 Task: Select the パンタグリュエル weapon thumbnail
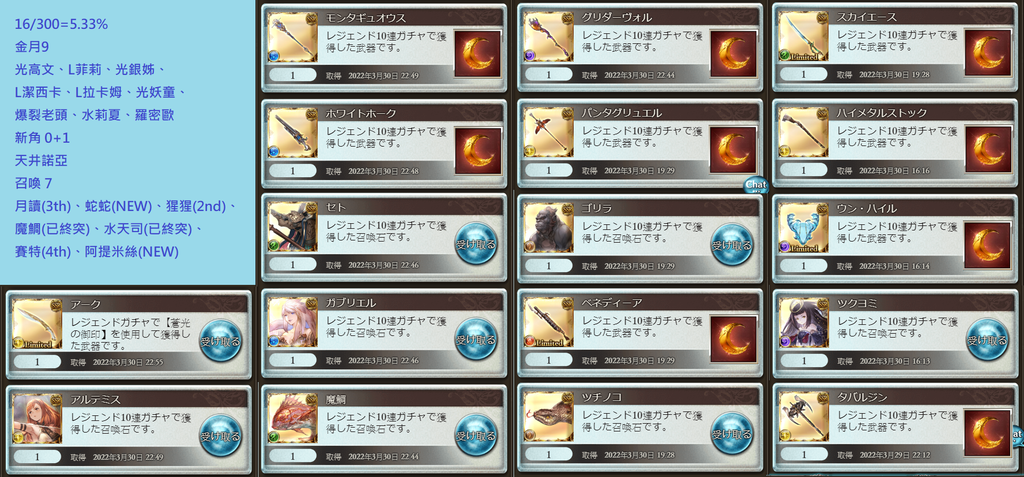coord(549,133)
